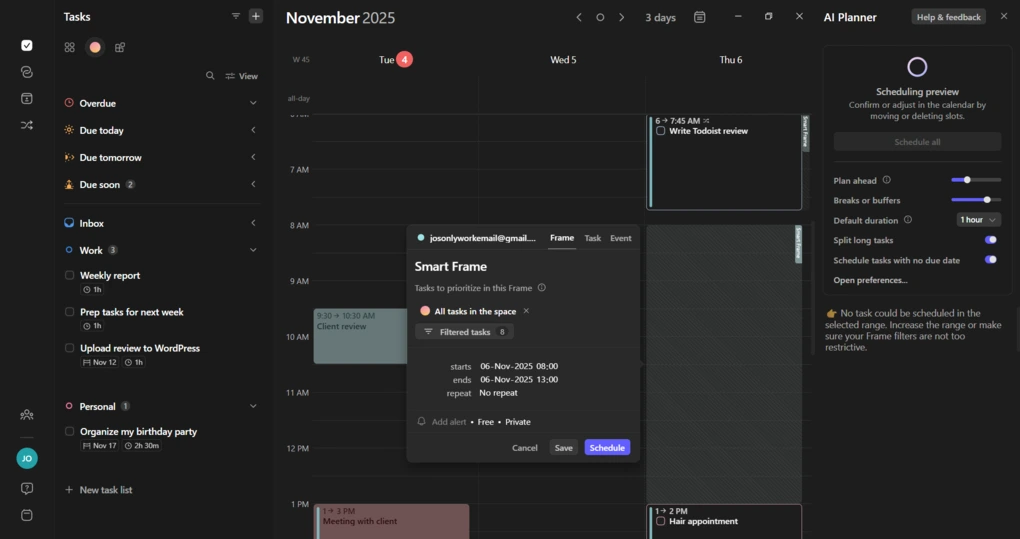Screen dimensions: 1020x539
Task: Check off Upload review to WordPress
Action: click(x=70, y=348)
